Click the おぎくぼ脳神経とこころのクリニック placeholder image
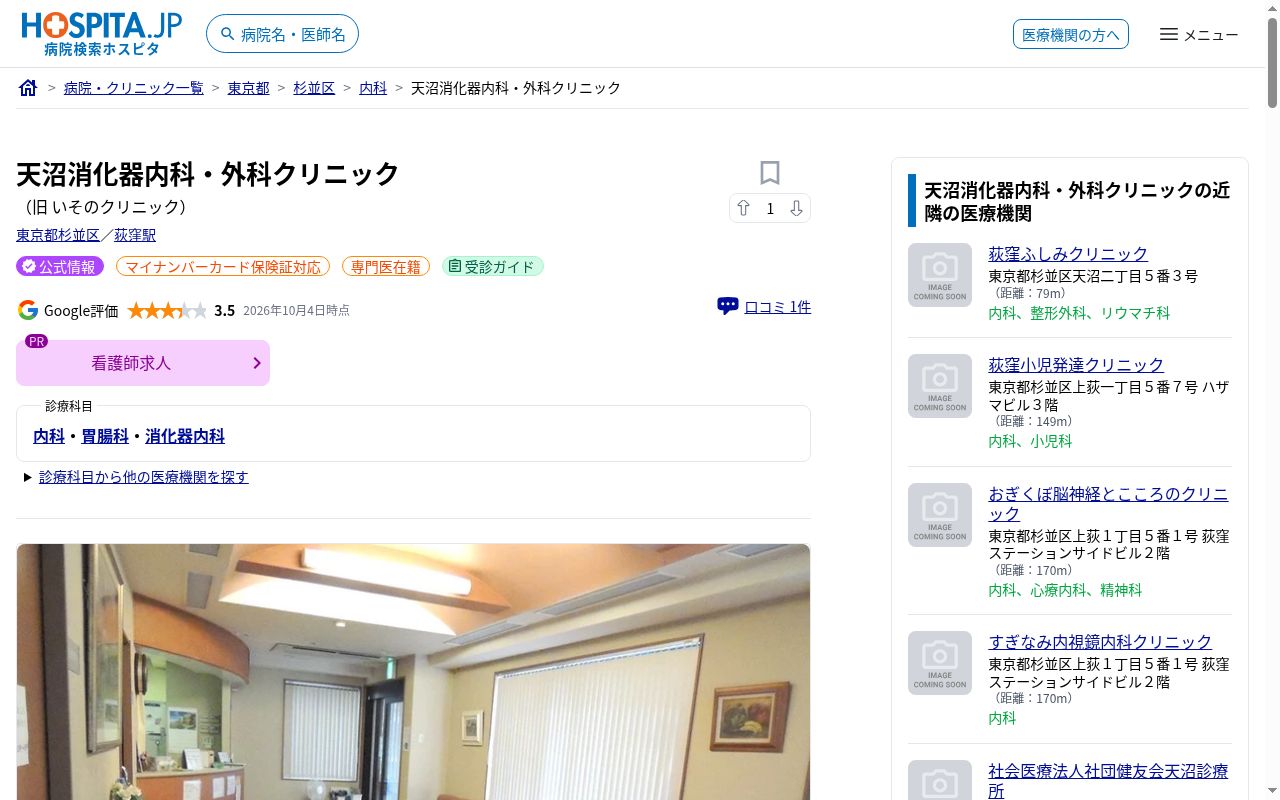Screen dimensions: 1280x800 coord(940,515)
